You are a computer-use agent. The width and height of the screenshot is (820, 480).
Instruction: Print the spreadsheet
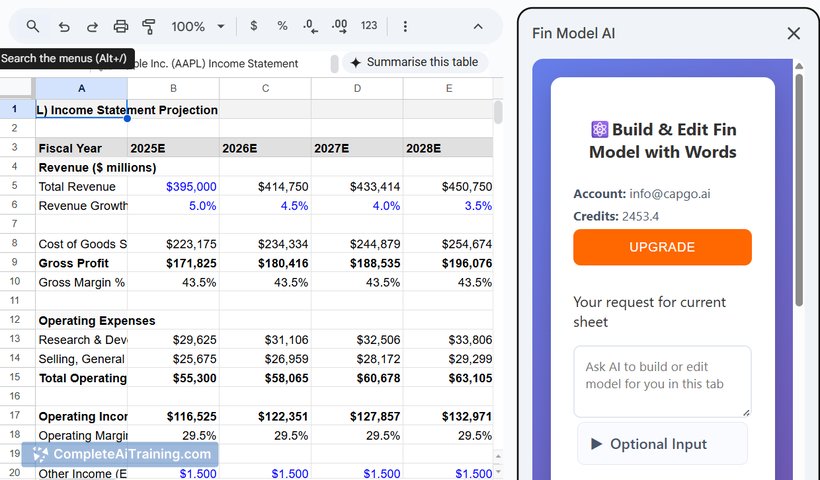coord(121,27)
